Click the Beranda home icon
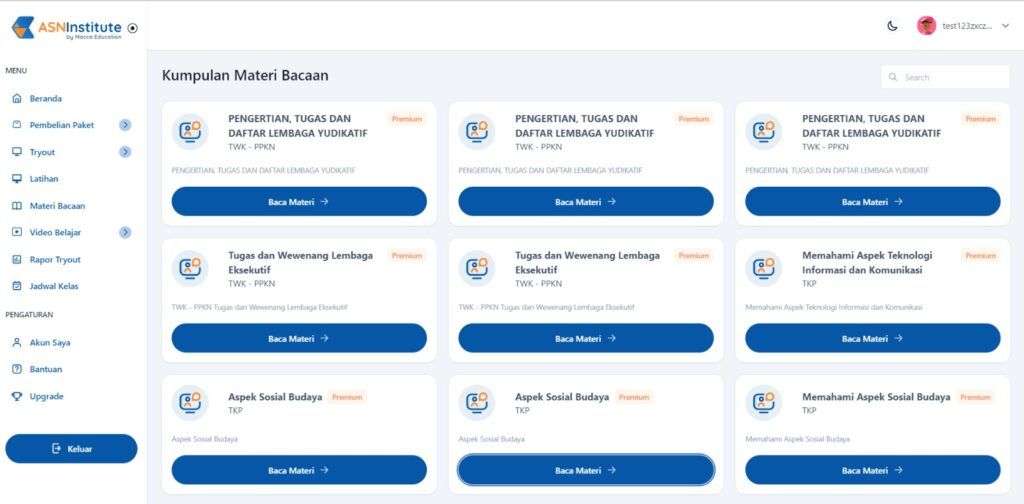The image size is (1024, 504). (17, 99)
